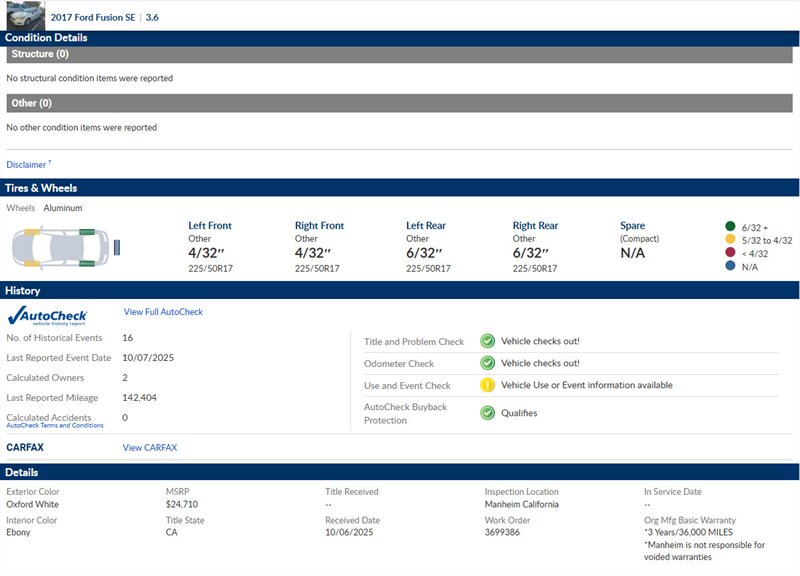This screenshot has width=800, height=576.
Task: Open AutoCheck Terms and Conditions link
Action: (55, 426)
